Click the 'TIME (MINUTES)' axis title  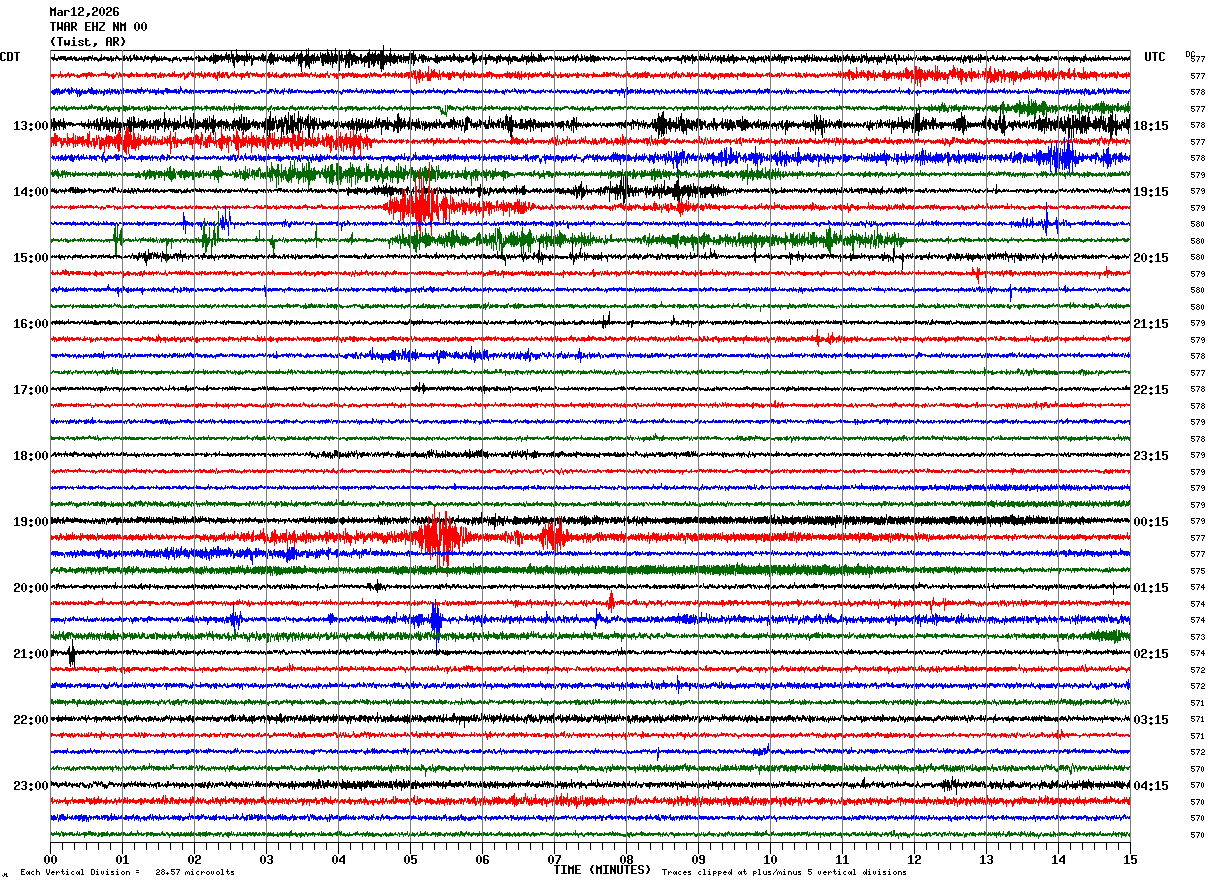point(602,870)
